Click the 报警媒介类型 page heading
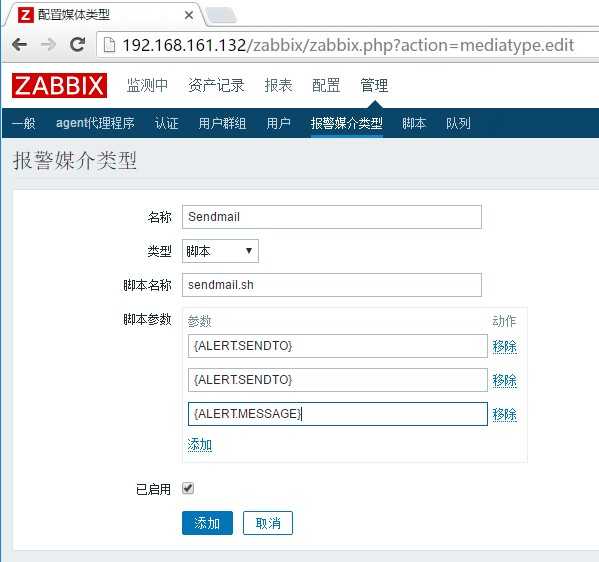The image size is (599, 562). [x=74, y=160]
